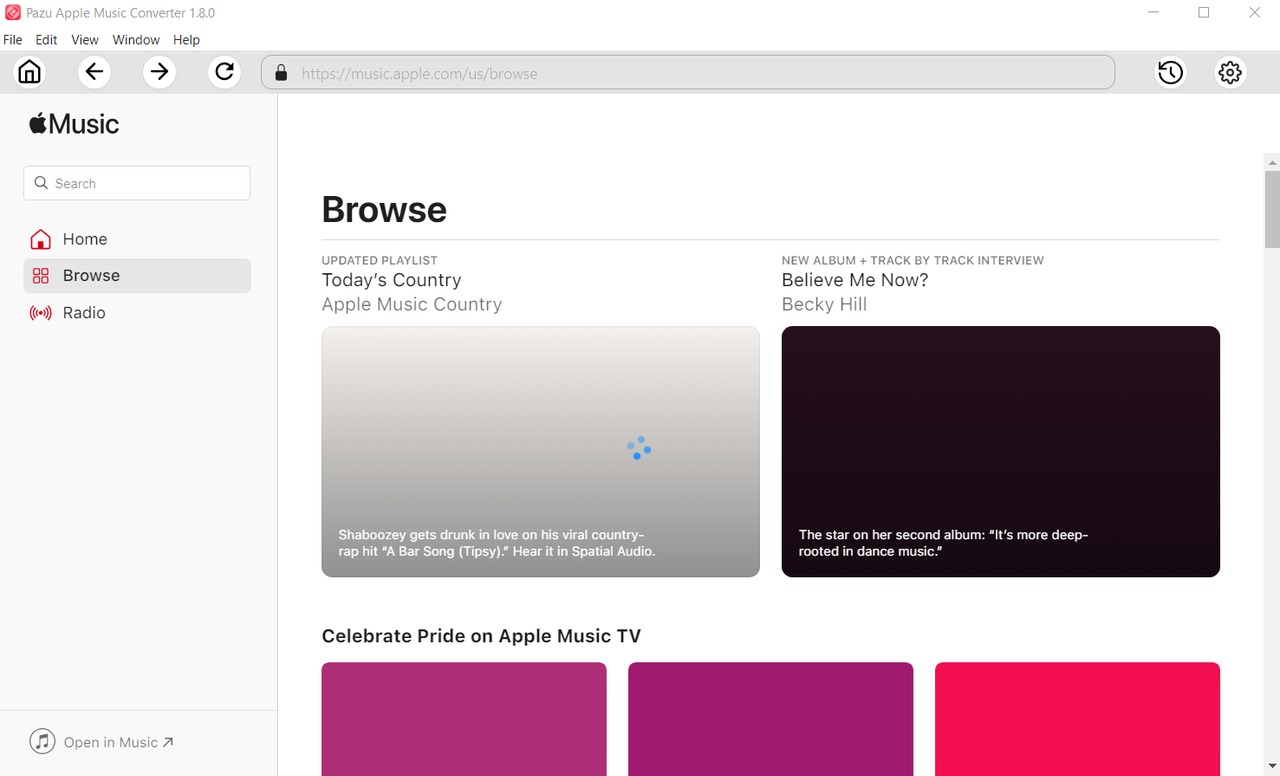This screenshot has height=776, width=1280.
Task: Select Browse in the sidebar
Action: [x=137, y=276]
